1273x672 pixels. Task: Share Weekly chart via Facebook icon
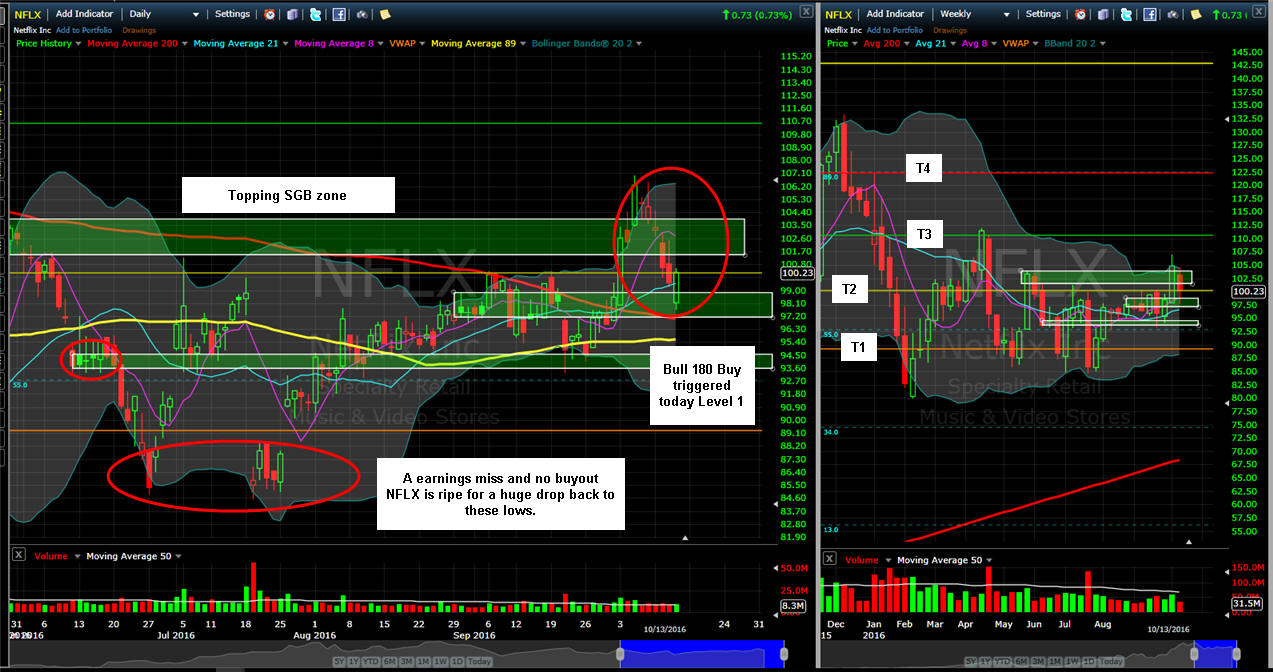1150,14
